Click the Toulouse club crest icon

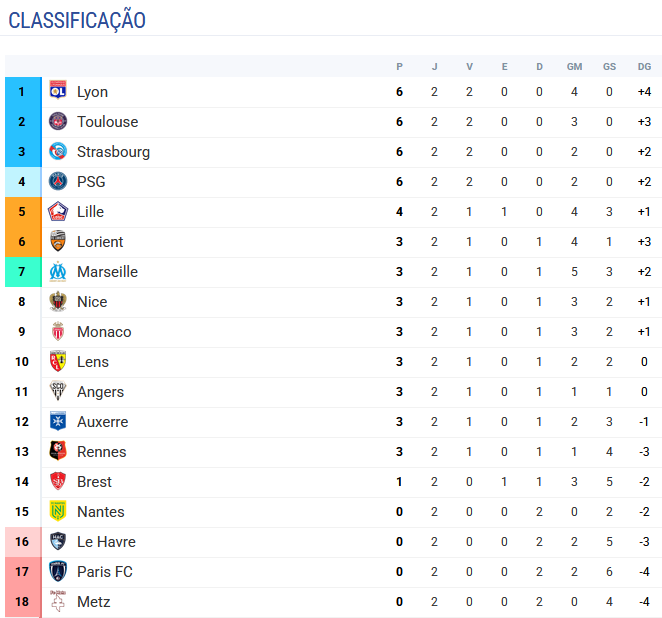(x=58, y=122)
